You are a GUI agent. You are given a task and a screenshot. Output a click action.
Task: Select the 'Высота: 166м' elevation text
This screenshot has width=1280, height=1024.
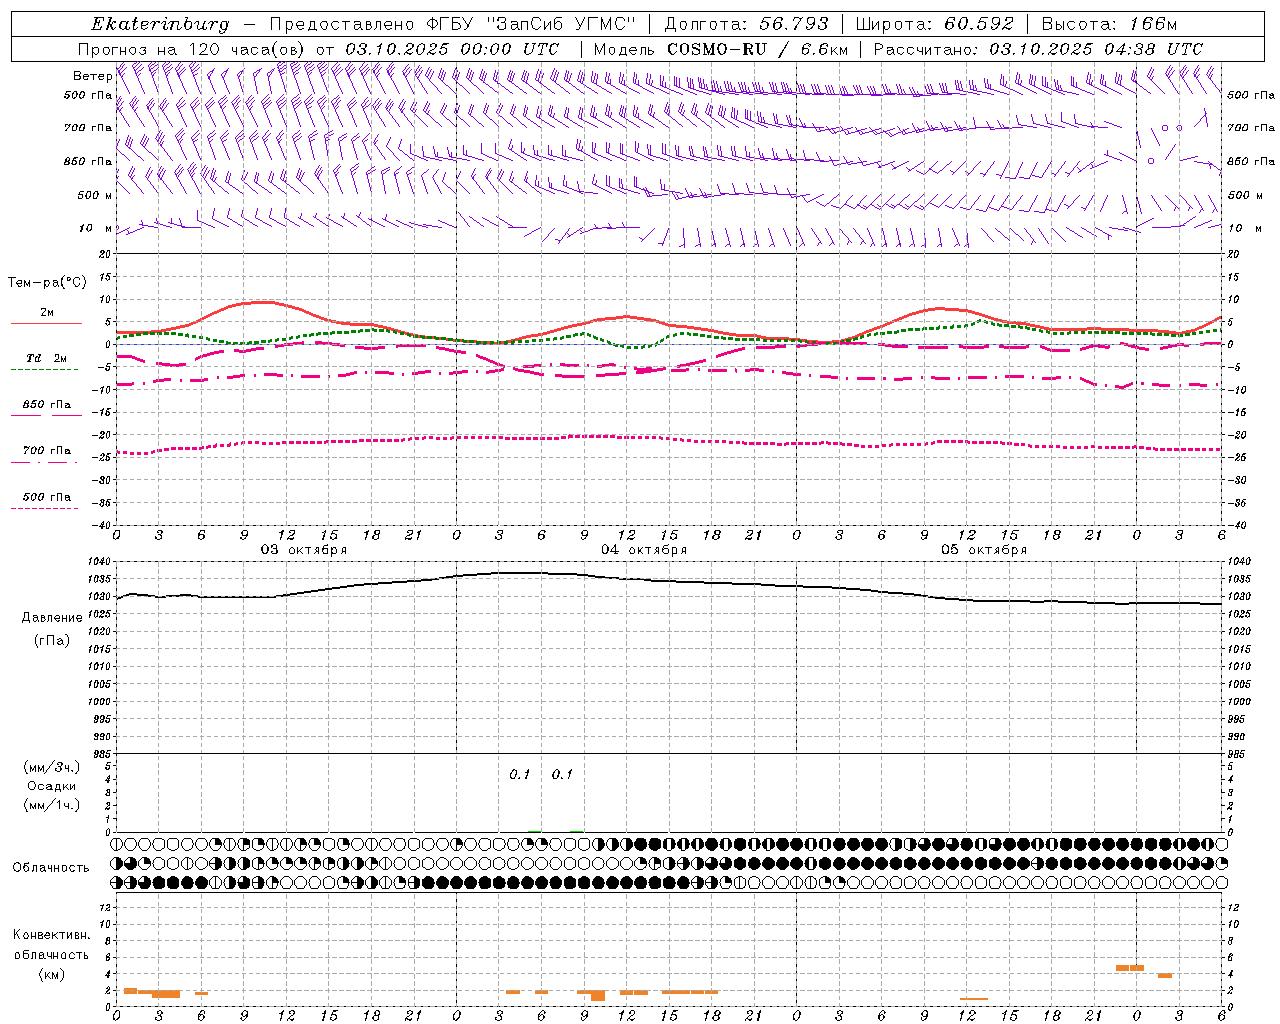tap(1109, 24)
